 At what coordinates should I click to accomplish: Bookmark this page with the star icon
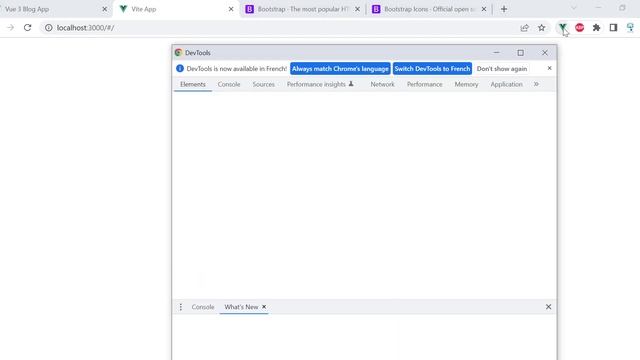point(541,28)
